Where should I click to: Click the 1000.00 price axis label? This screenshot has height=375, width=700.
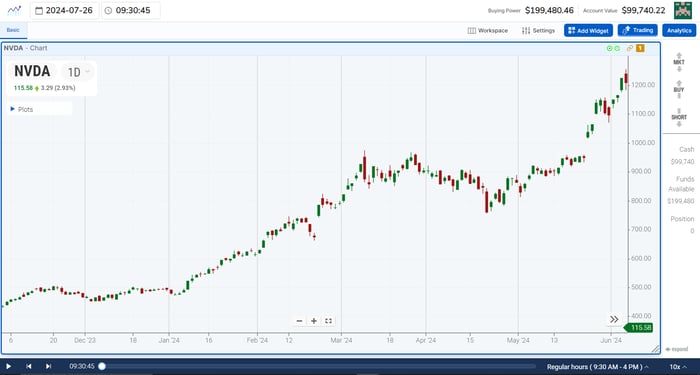(x=643, y=143)
